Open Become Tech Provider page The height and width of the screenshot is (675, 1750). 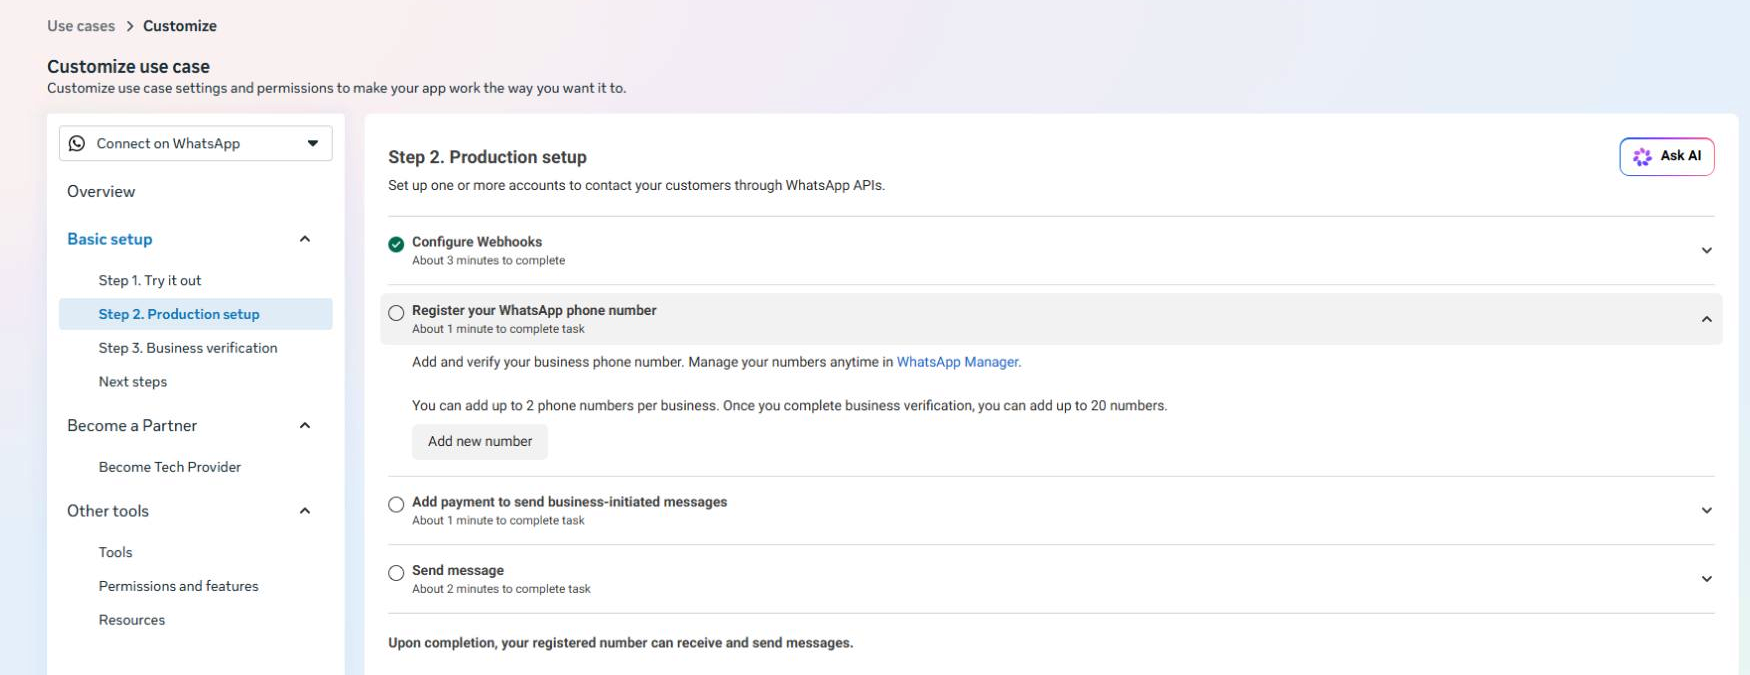coord(170,467)
